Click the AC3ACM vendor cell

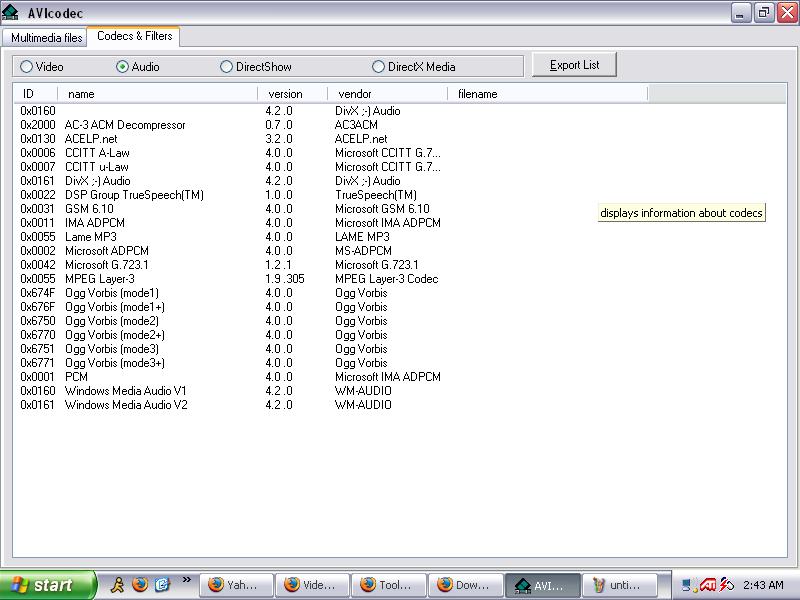point(356,125)
